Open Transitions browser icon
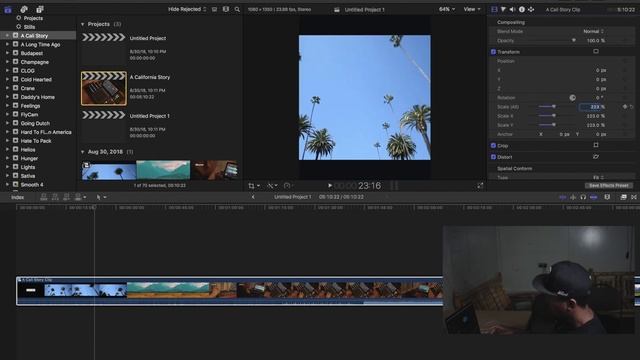Viewport: 640px width, 360px height. pos(634,197)
